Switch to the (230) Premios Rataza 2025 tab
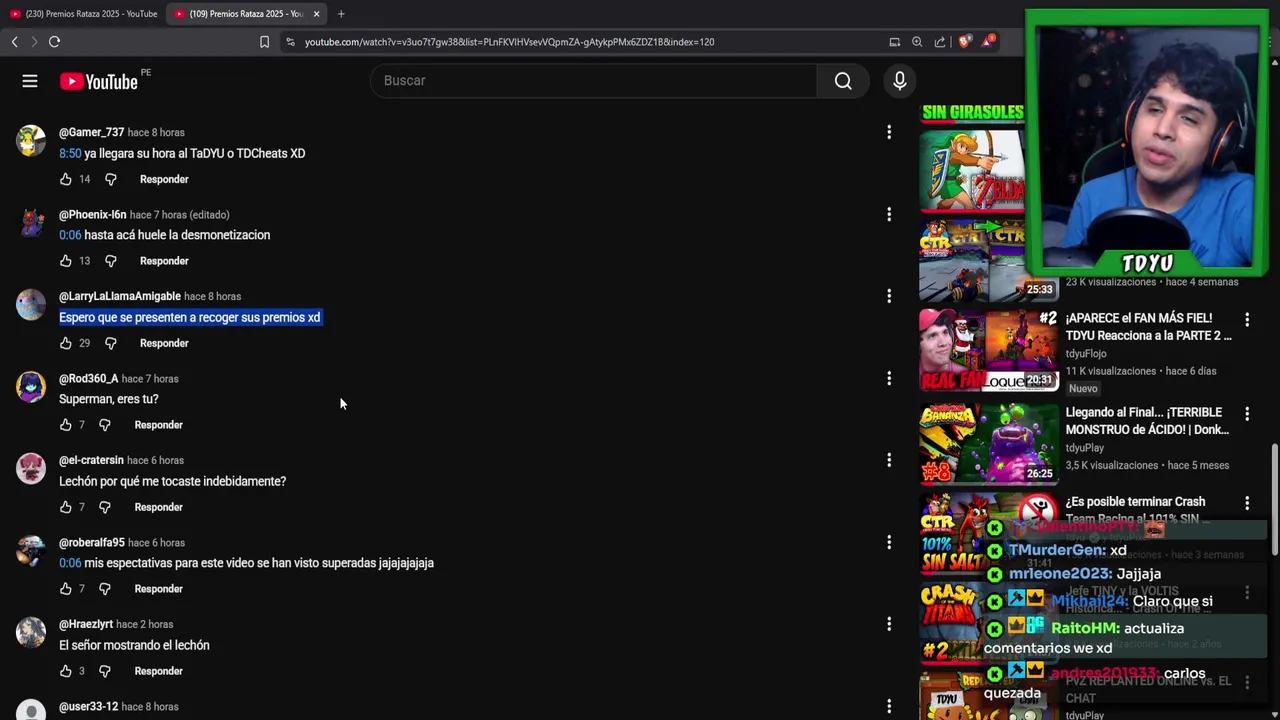 tap(83, 14)
